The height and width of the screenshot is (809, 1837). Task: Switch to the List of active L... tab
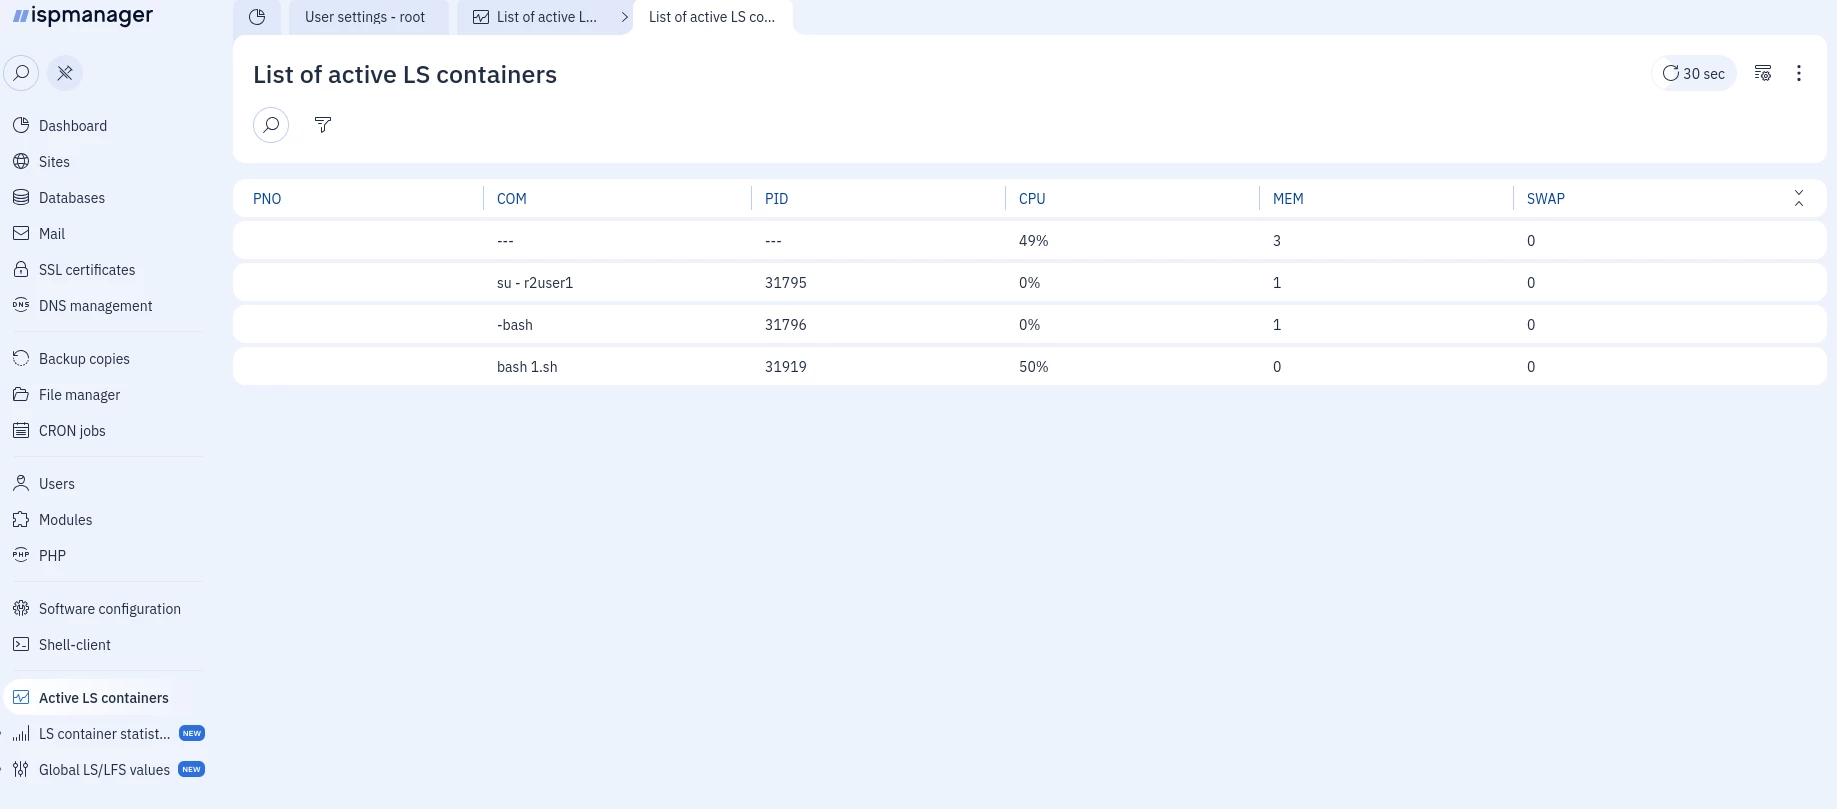pos(535,17)
